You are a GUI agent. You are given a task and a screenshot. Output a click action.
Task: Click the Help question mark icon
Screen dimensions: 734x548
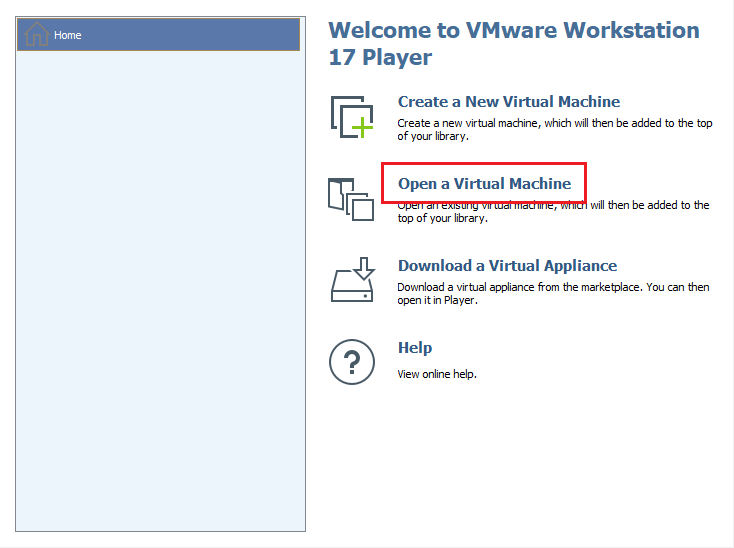coord(352,362)
